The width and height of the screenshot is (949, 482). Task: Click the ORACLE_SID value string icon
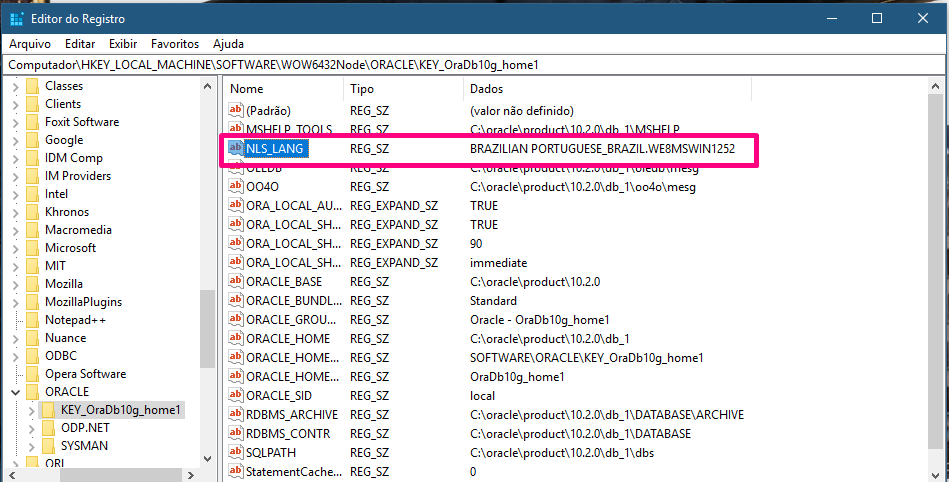click(x=235, y=395)
